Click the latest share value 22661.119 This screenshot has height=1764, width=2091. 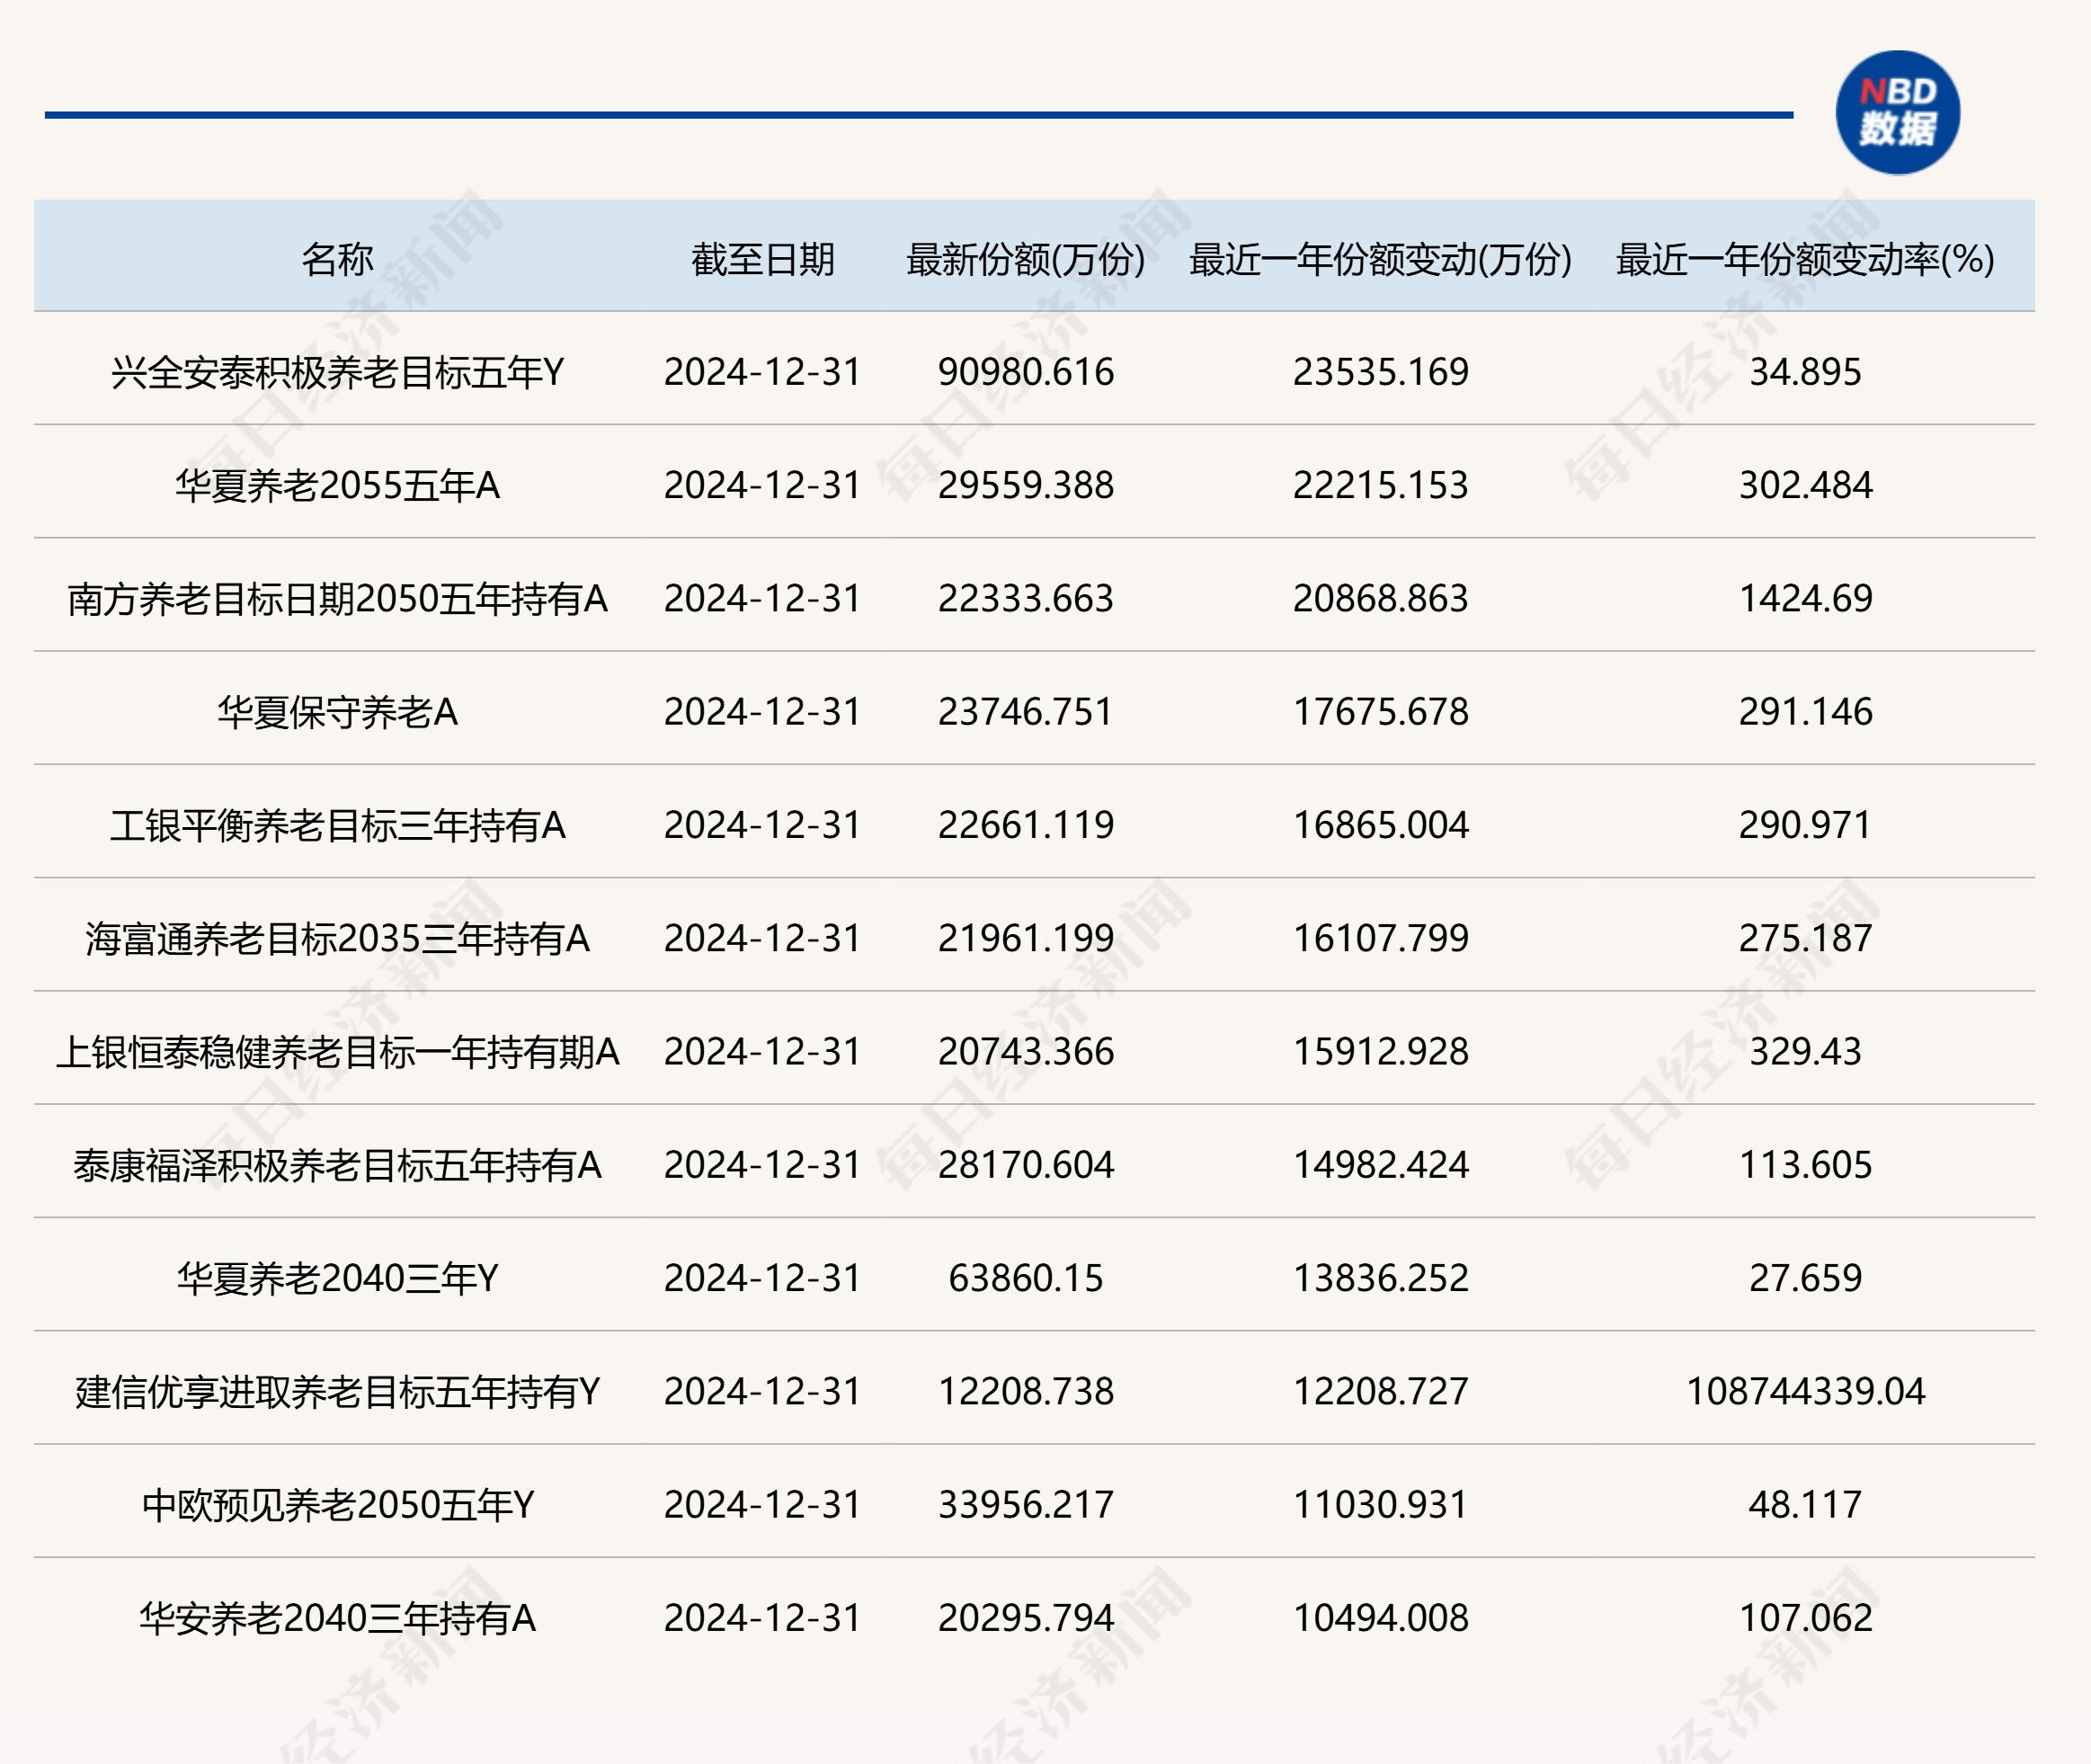1026,825
